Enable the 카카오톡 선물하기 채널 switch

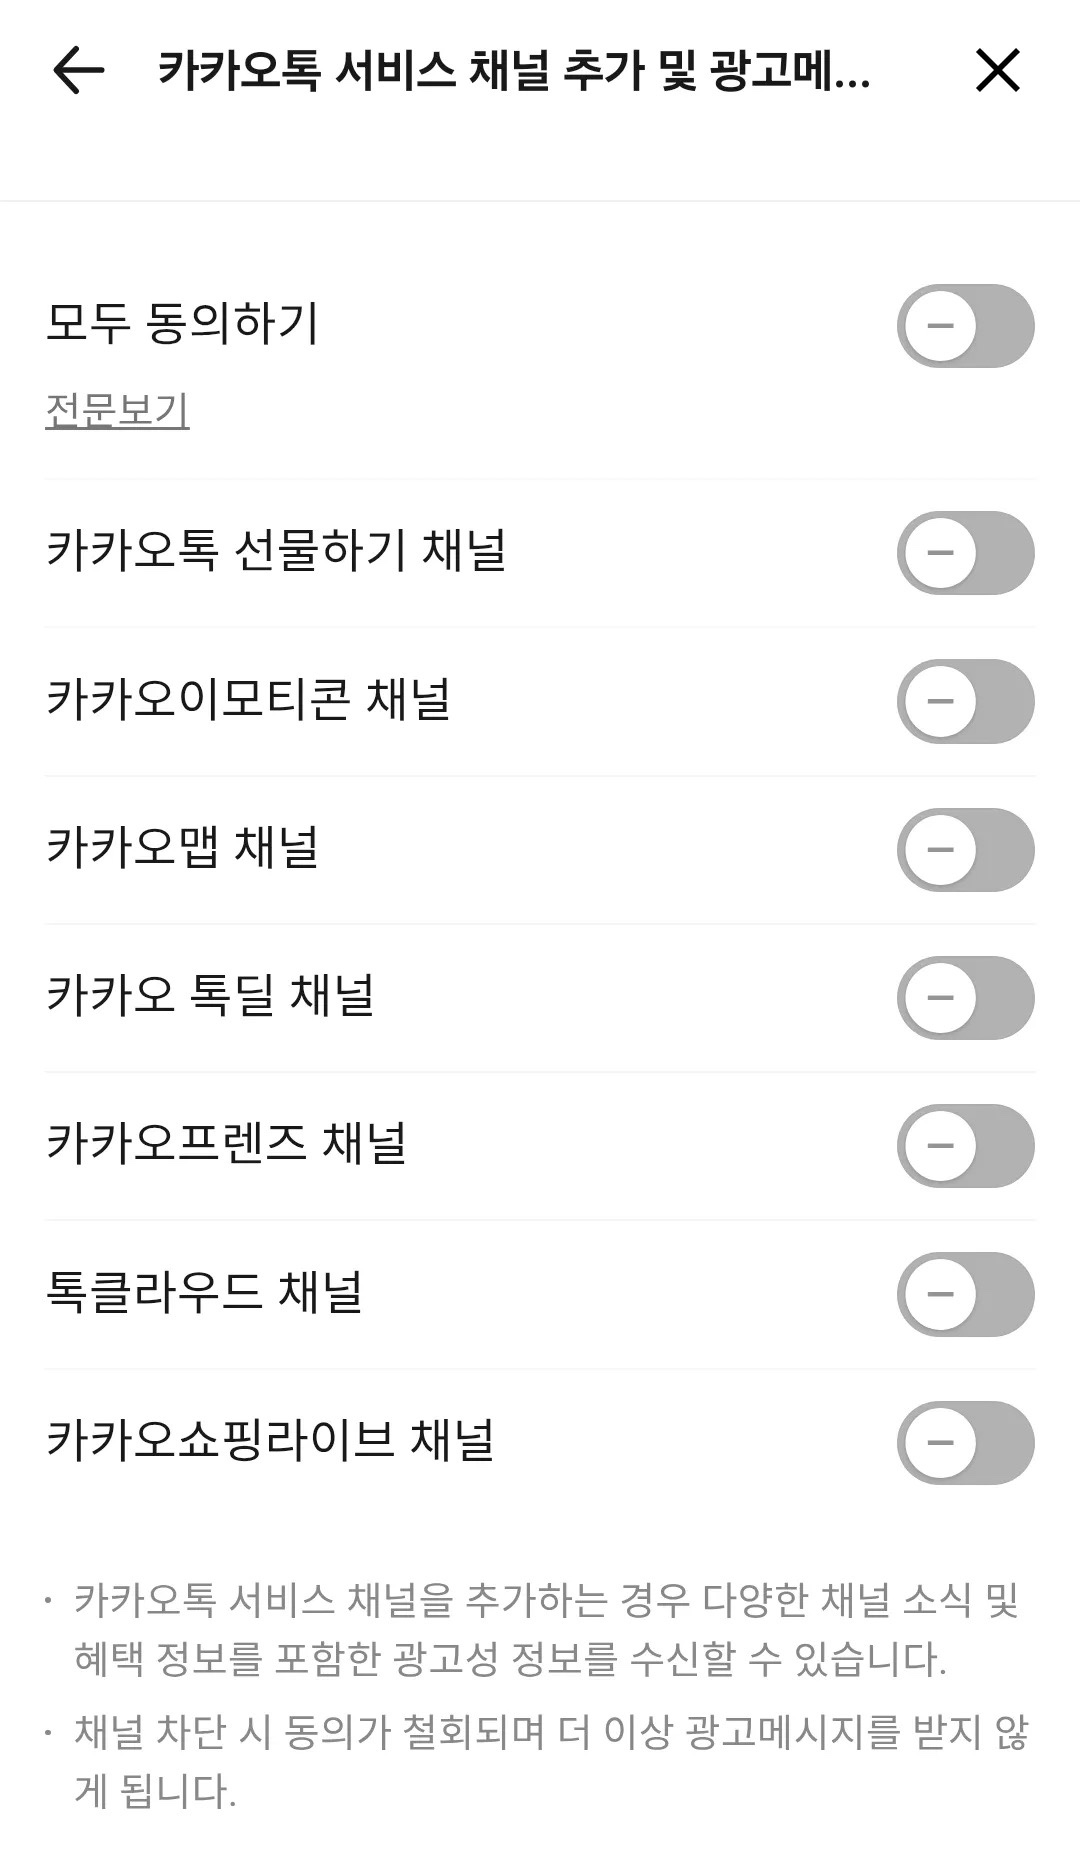(x=965, y=553)
